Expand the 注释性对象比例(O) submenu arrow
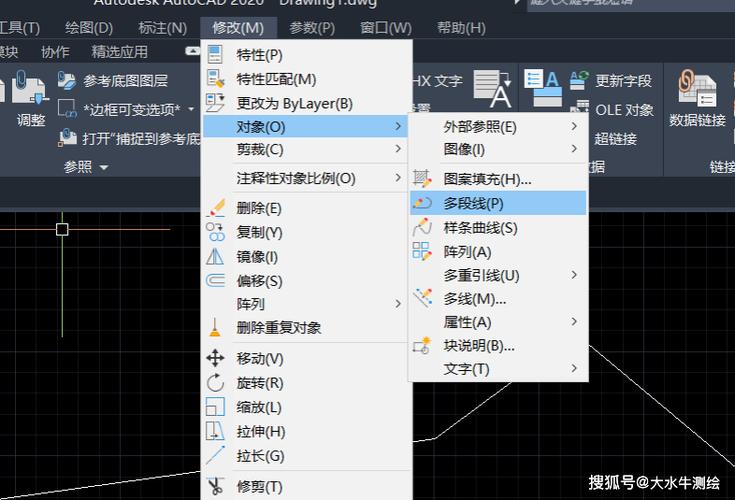Image resolution: width=735 pixels, height=500 pixels. tap(398, 178)
